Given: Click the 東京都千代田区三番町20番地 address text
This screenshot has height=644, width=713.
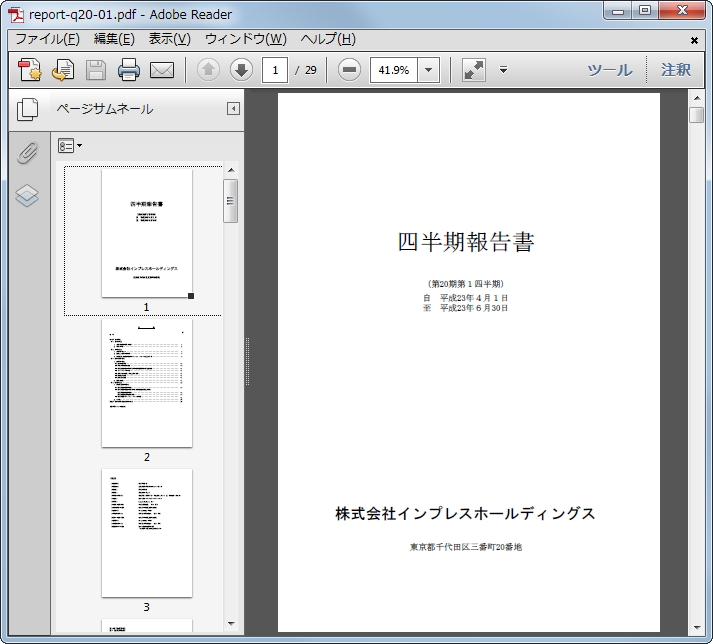Looking at the screenshot, I should coord(466,547).
